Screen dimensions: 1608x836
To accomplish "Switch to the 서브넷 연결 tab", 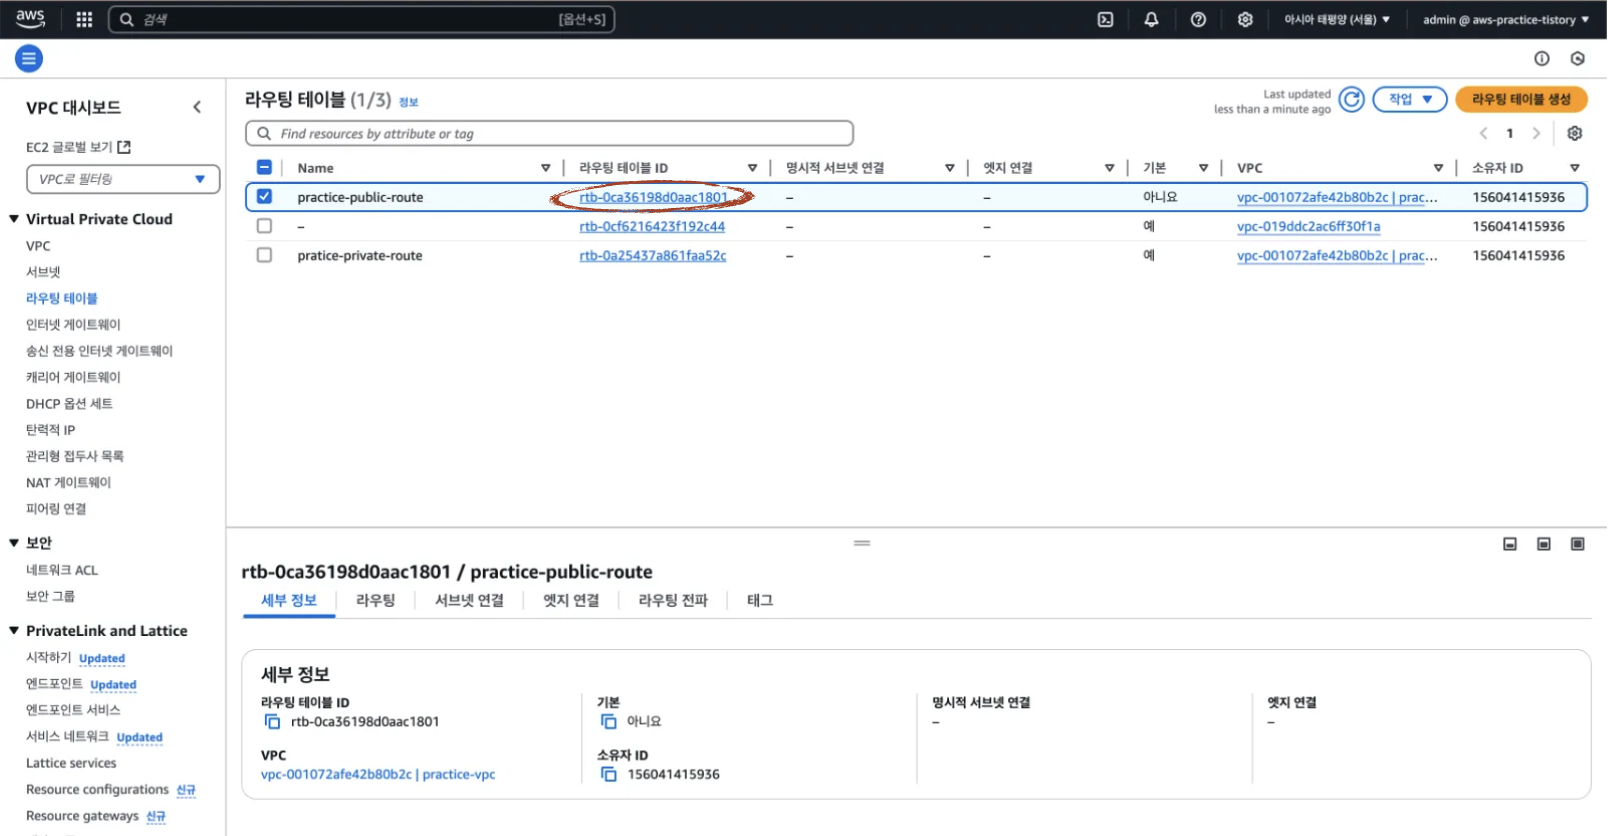I will click(x=469, y=600).
